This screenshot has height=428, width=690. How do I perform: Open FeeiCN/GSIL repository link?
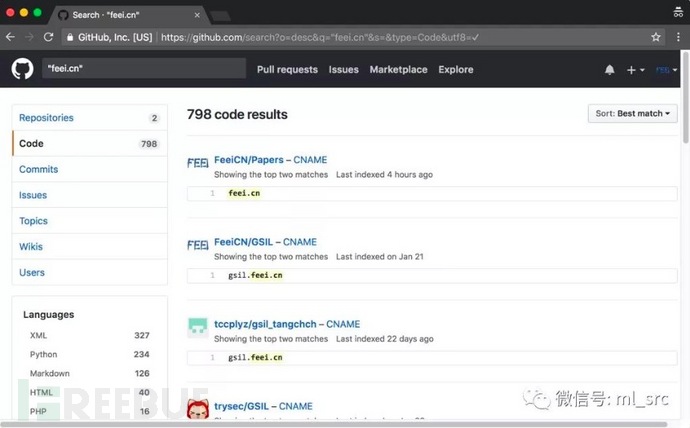[x=243, y=242]
